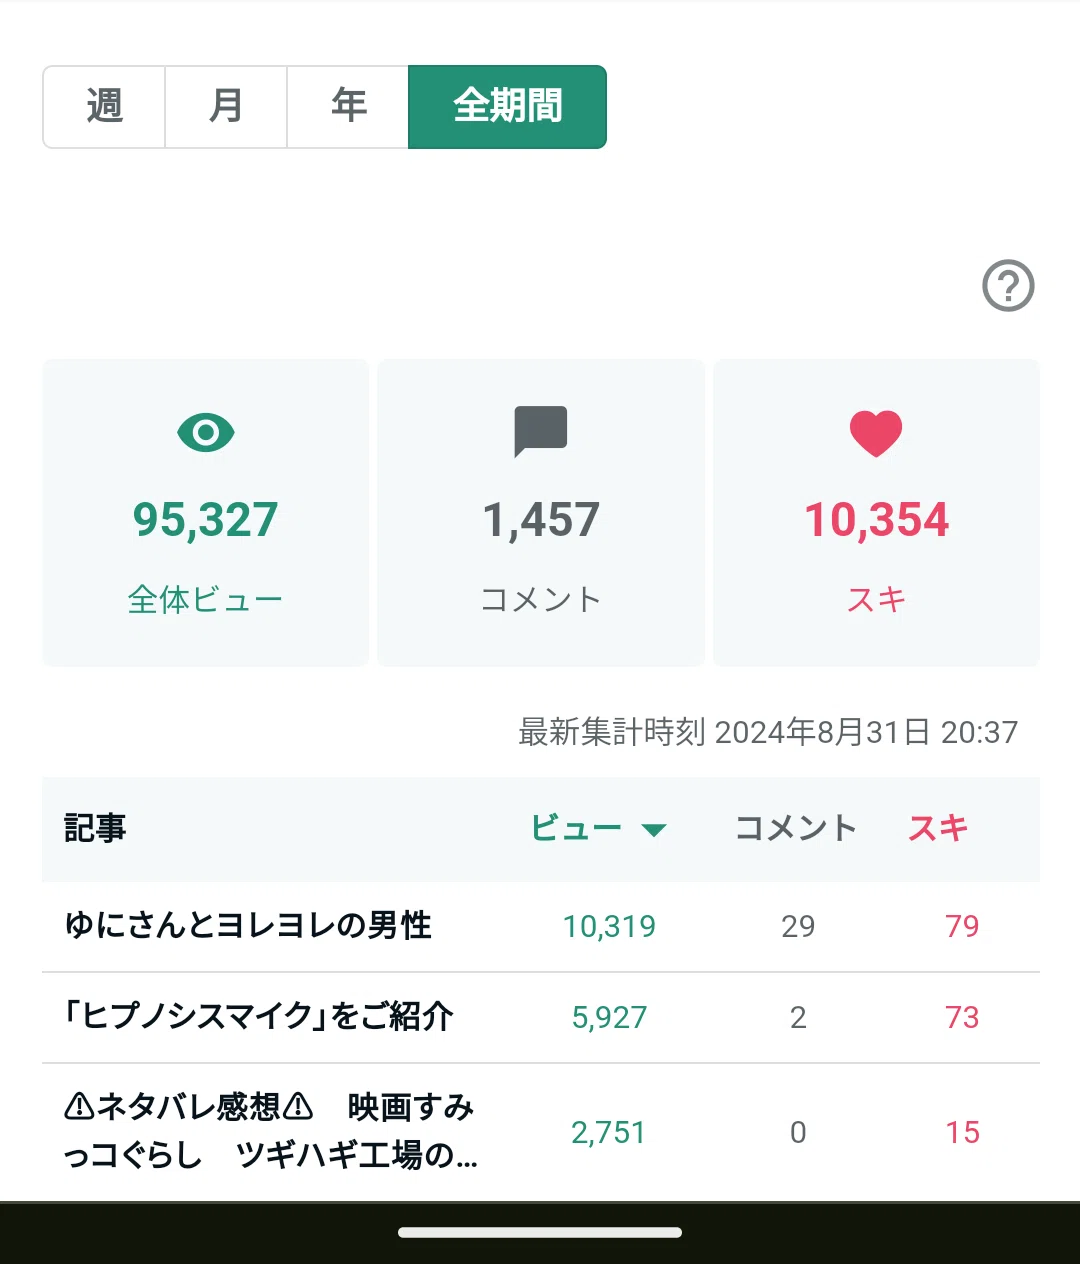
Task: Sort the table by スキ column
Action: click(x=938, y=828)
